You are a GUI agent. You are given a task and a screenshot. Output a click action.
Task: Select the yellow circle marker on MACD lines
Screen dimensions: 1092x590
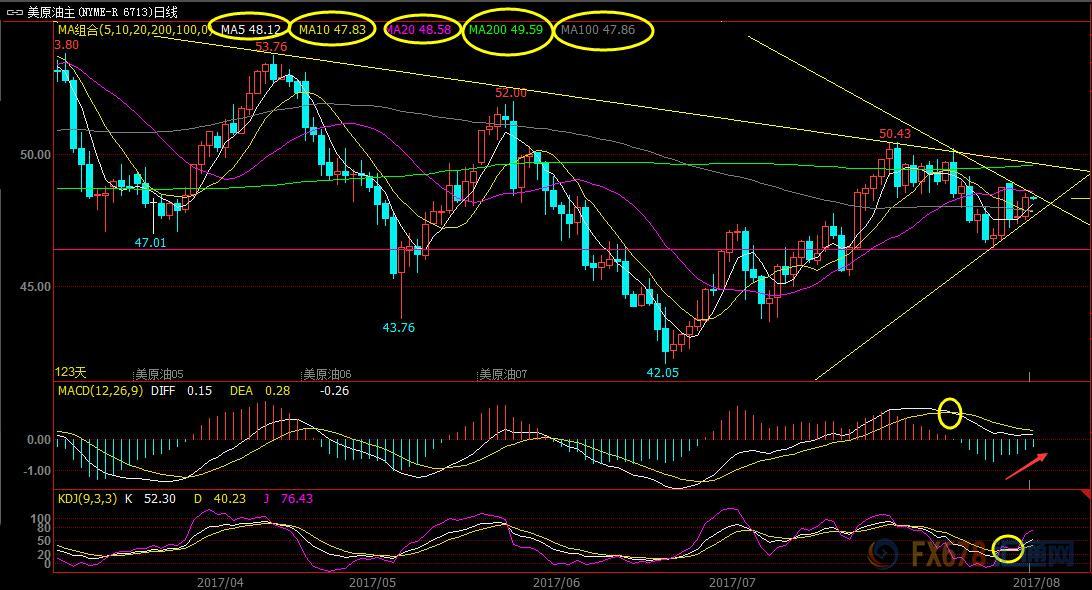pyautogui.click(x=949, y=411)
